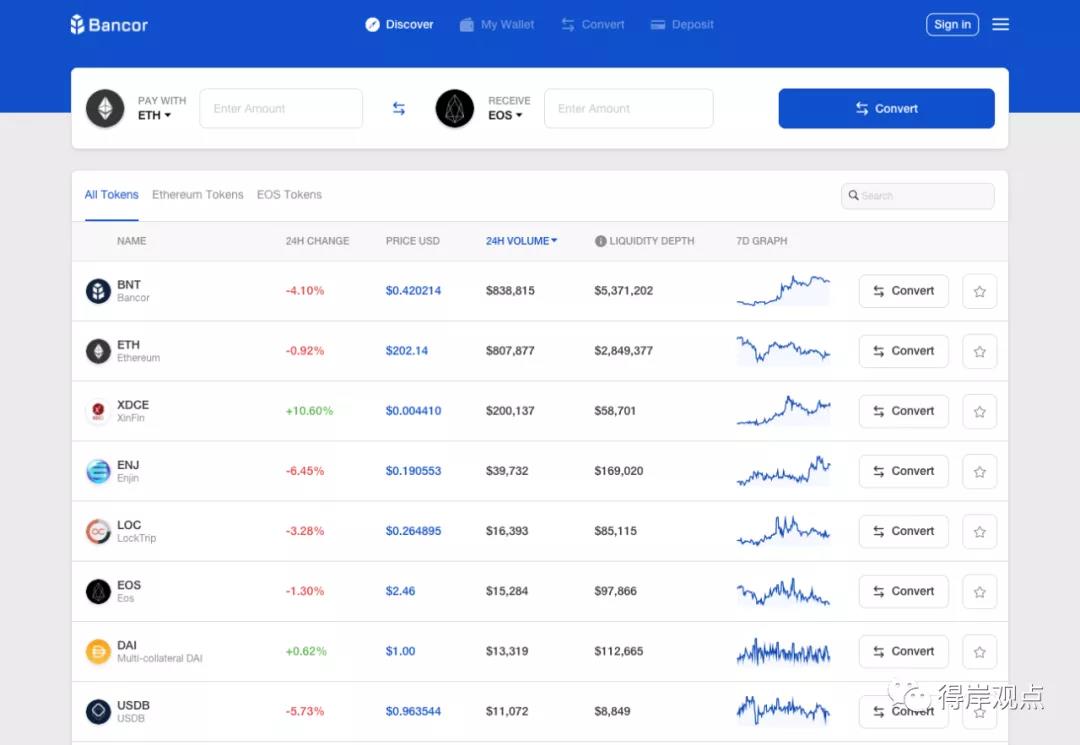
Task: Select the All Tokens tab
Action: [x=112, y=195]
